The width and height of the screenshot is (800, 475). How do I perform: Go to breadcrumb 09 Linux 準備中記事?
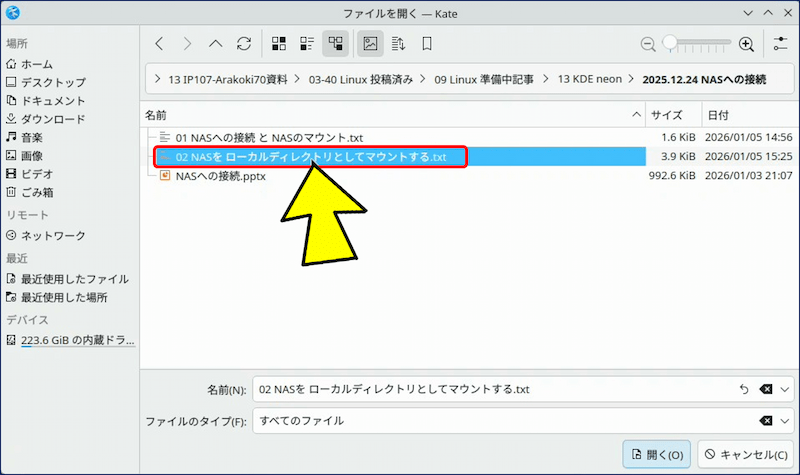coord(484,80)
